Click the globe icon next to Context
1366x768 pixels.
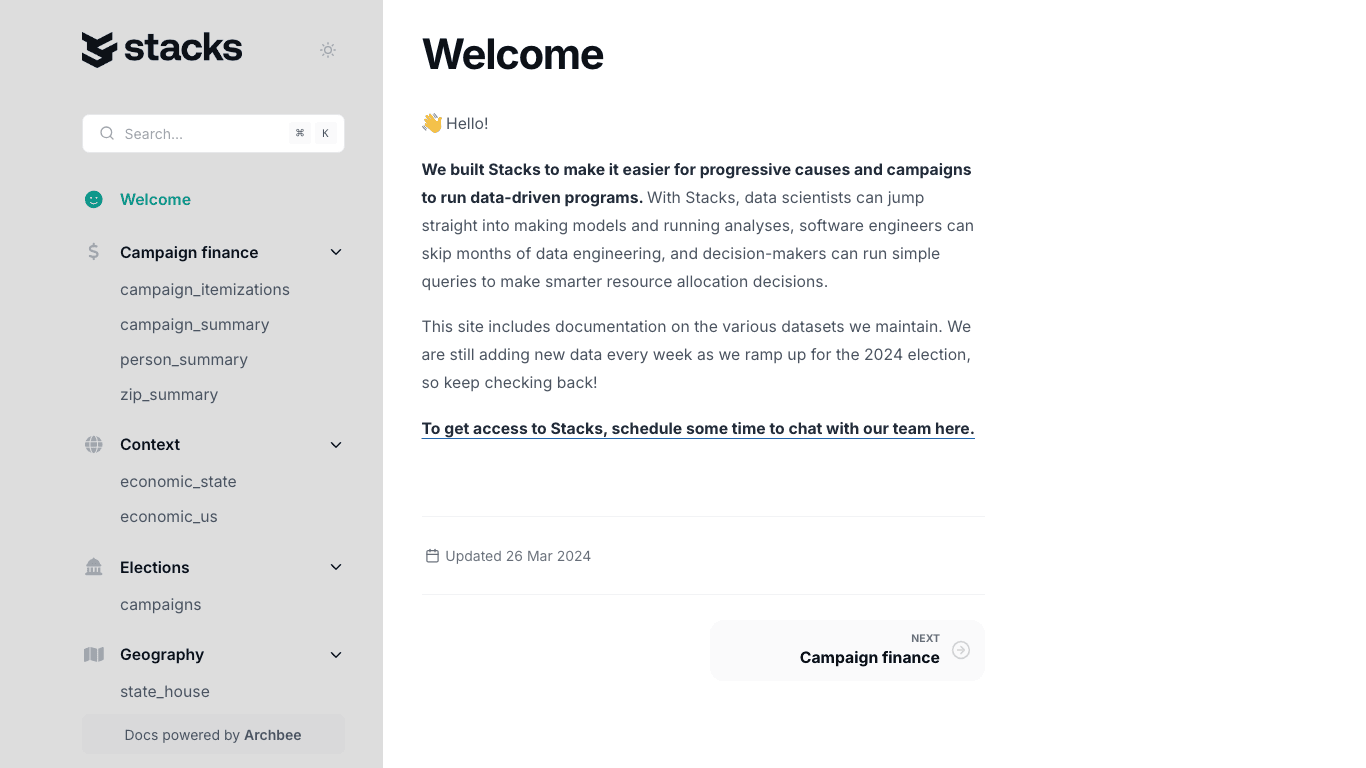pos(93,444)
